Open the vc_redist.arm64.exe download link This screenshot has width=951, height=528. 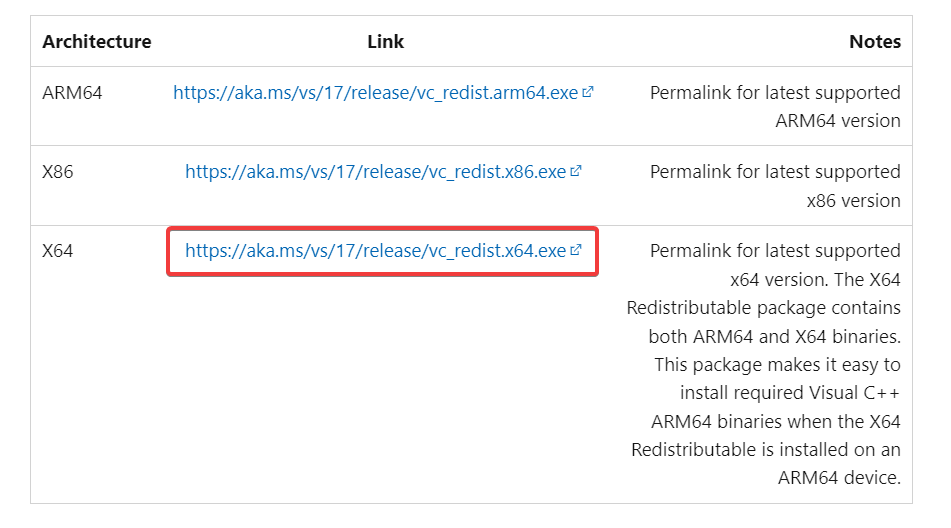click(375, 93)
